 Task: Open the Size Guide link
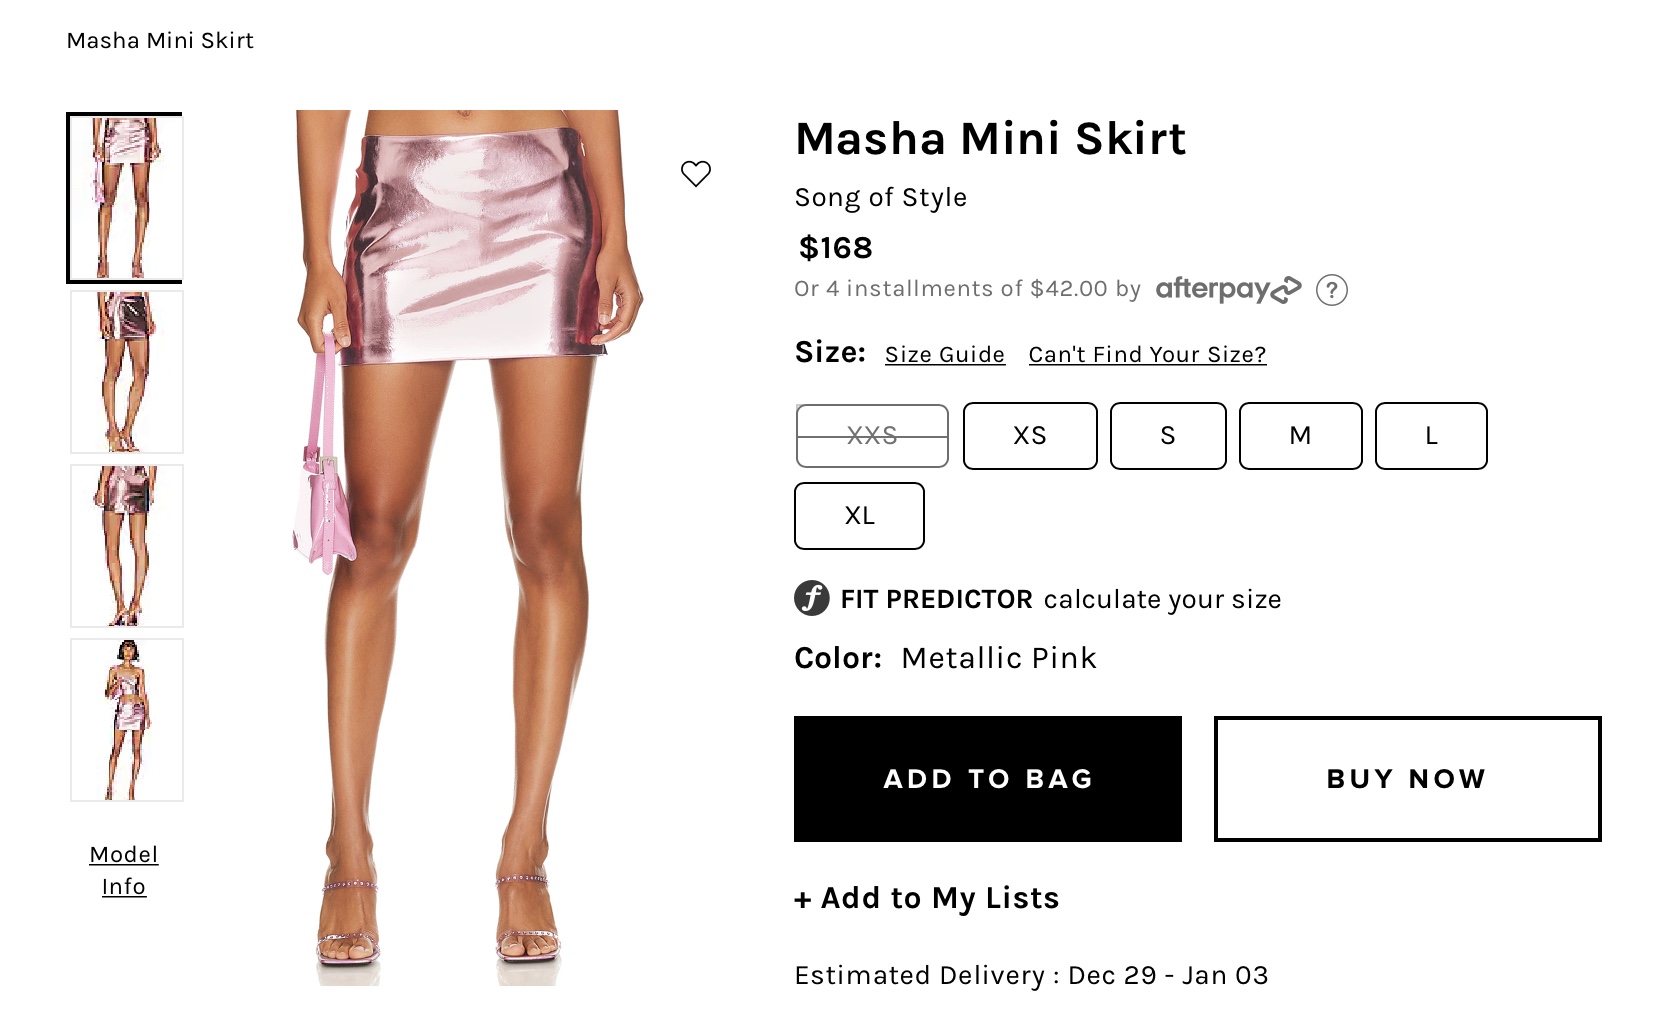(945, 355)
